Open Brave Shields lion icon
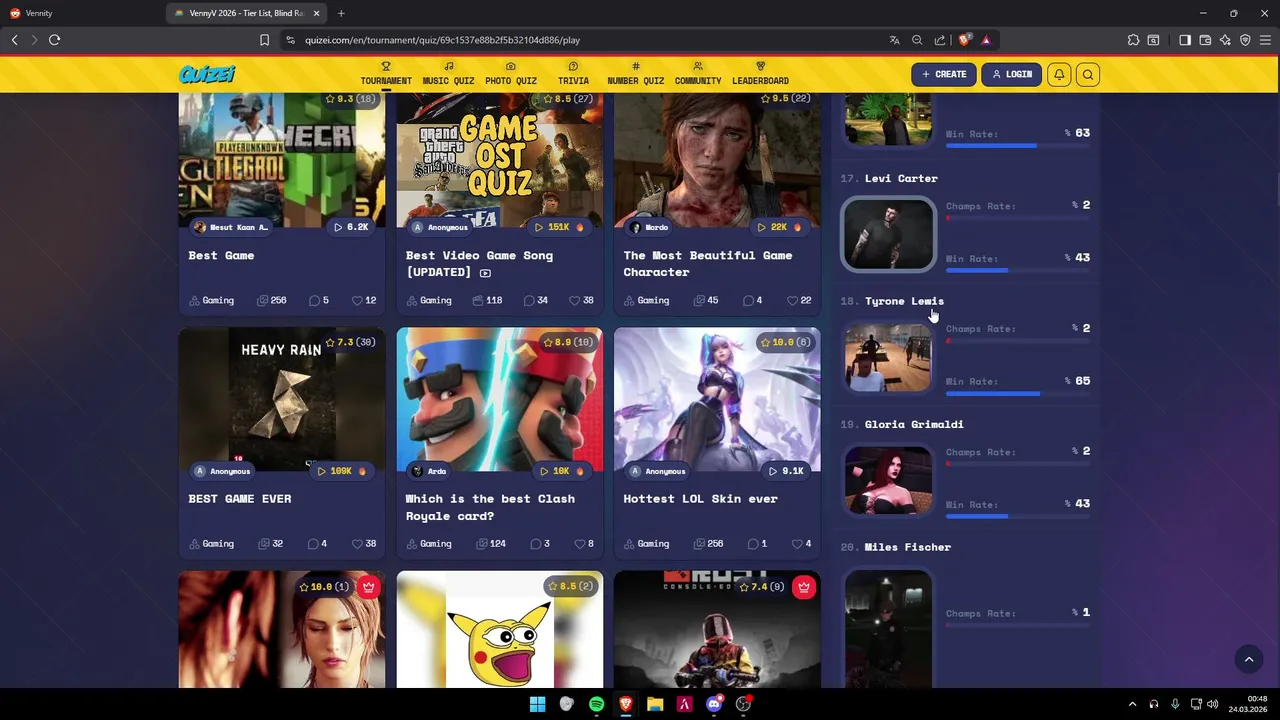This screenshot has width=1280, height=720. [x=964, y=40]
